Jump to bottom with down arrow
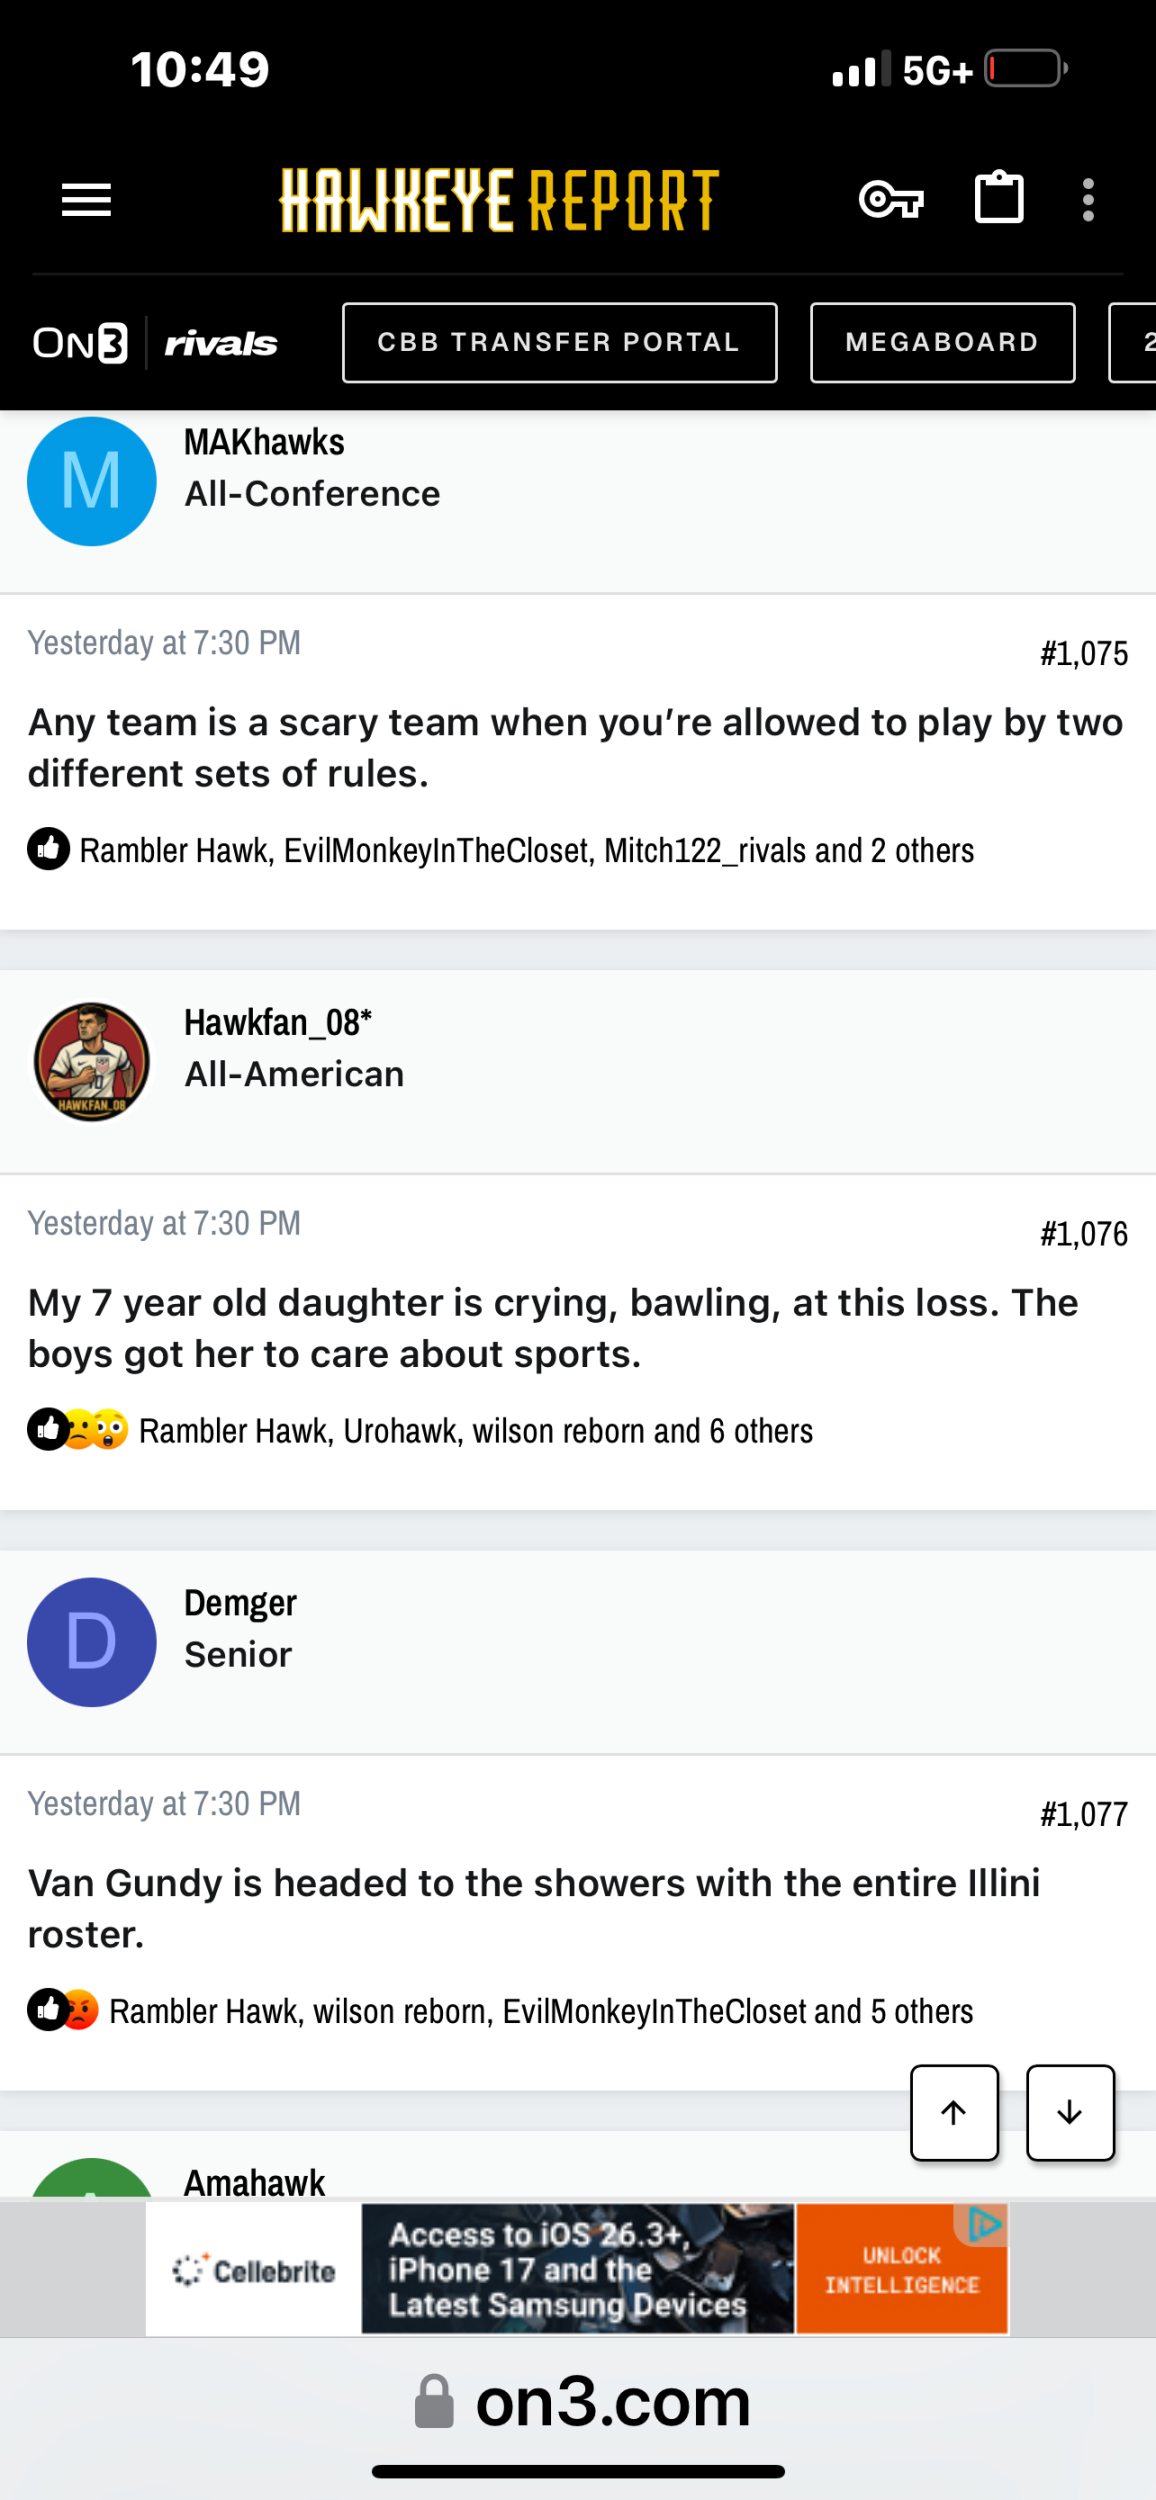 (x=1070, y=2112)
